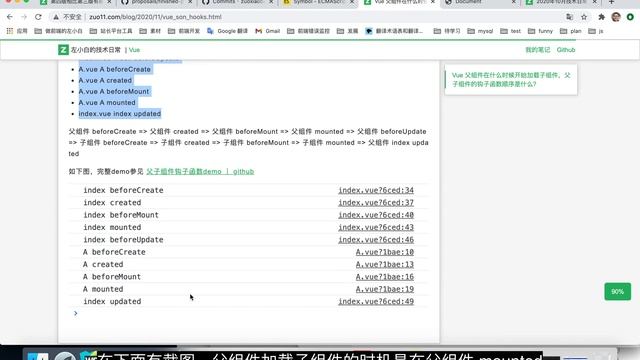Open source link A.vue?1bae:19
Viewport: 640px width, 360px height.
click(384, 289)
